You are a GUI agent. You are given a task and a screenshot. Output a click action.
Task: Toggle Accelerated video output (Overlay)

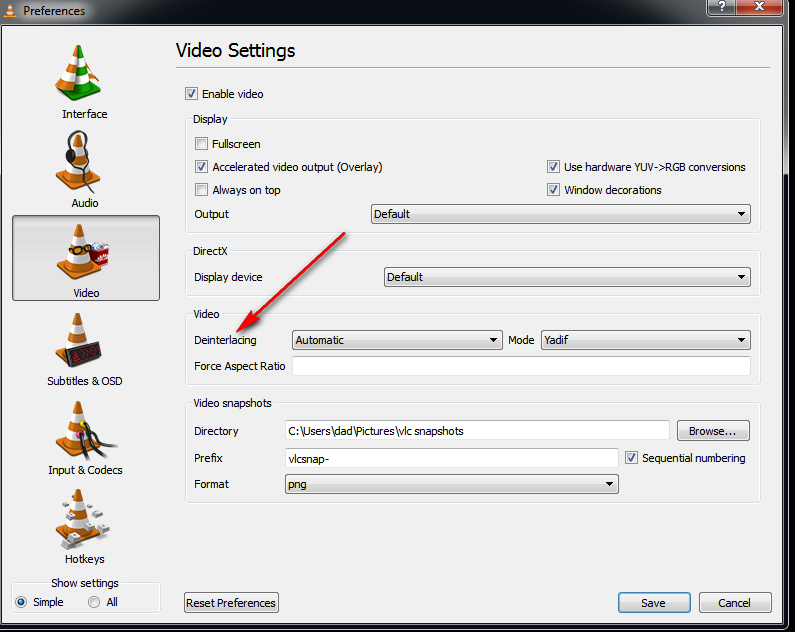coord(201,167)
